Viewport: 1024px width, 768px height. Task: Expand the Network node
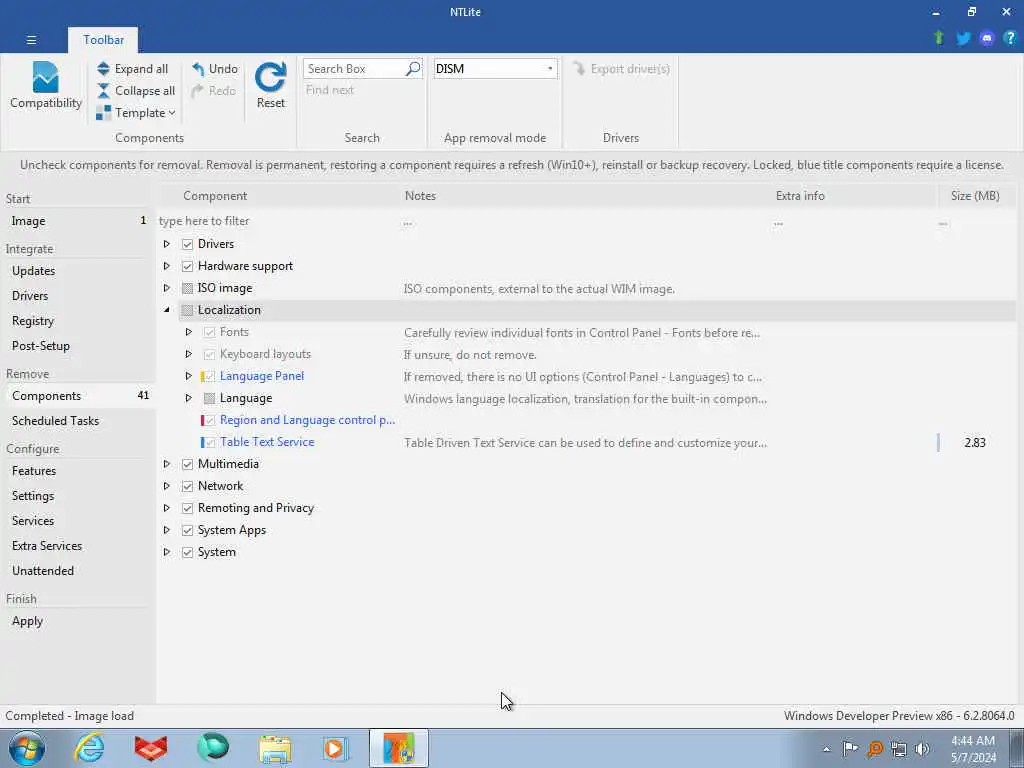tap(167, 486)
